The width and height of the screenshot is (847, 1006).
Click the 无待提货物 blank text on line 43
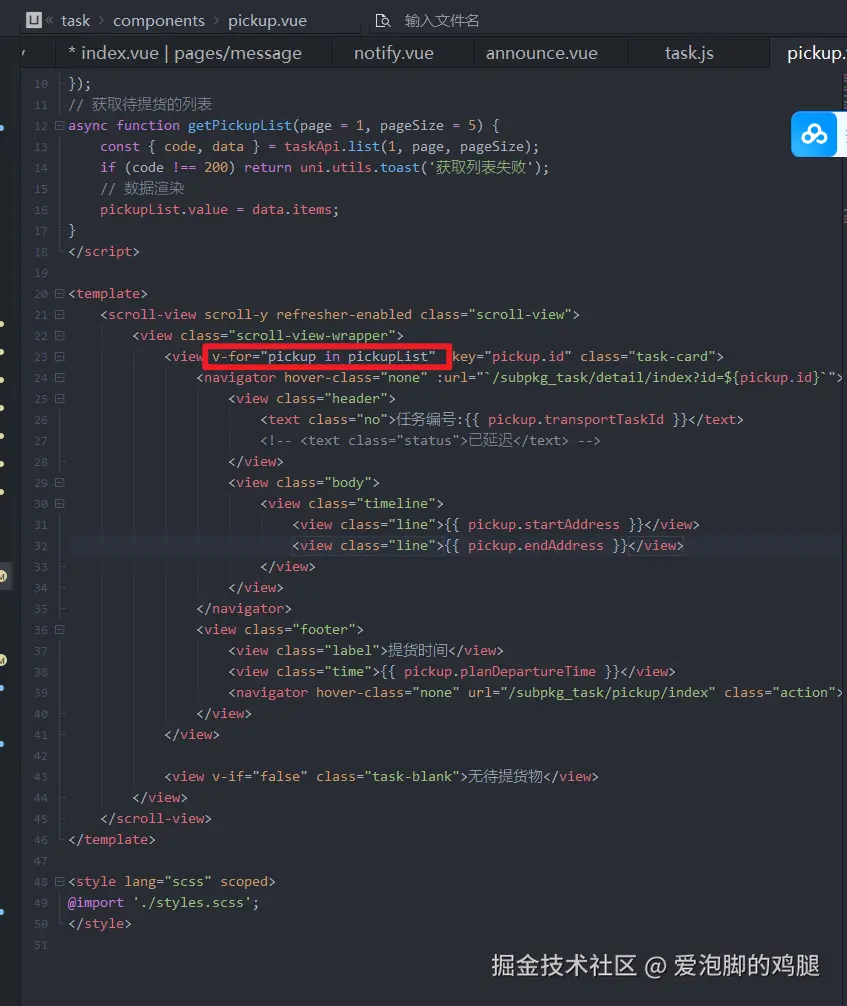tap(505, 776)
